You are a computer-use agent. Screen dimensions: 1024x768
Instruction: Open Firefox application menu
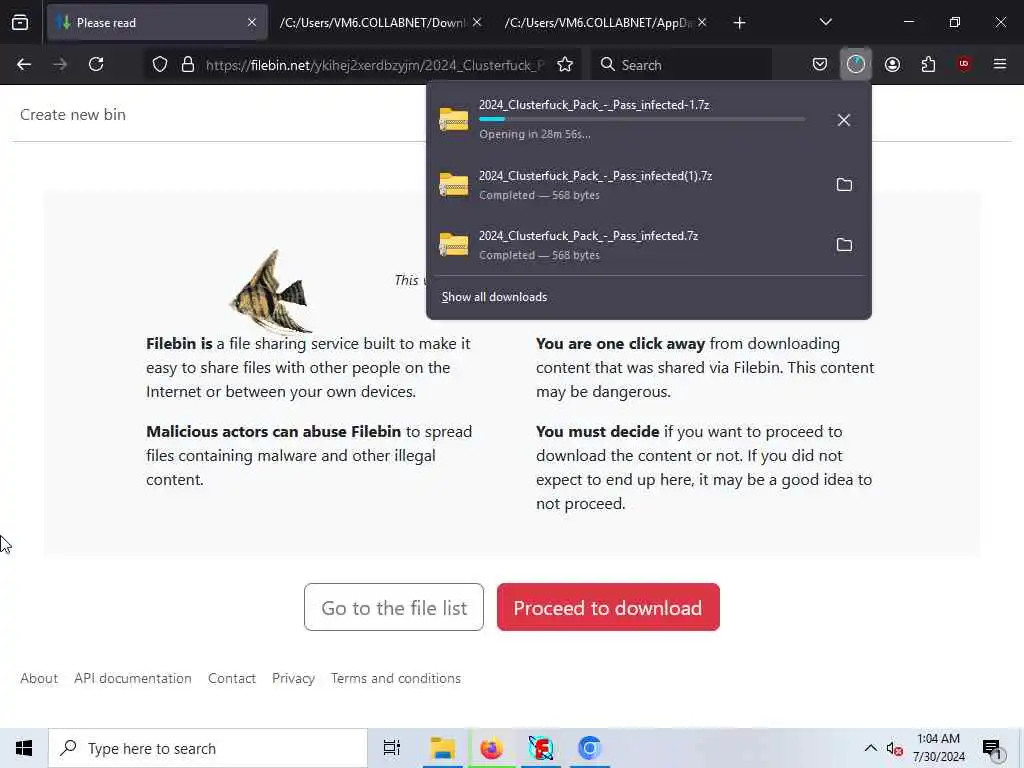(x=1000, y=64)
